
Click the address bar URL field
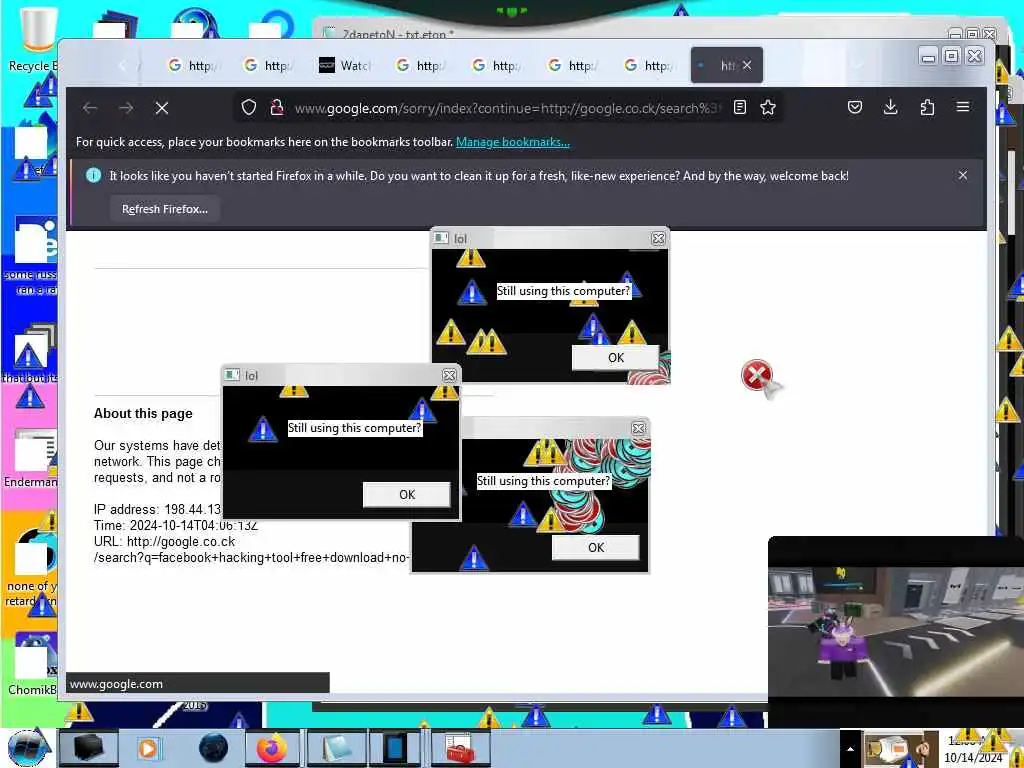click(x=506, y=108)
